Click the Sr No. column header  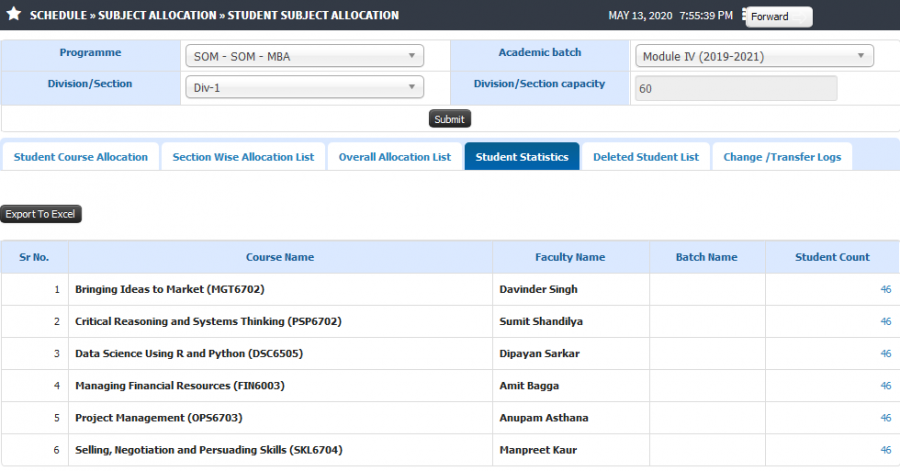[x=34, y=257]
